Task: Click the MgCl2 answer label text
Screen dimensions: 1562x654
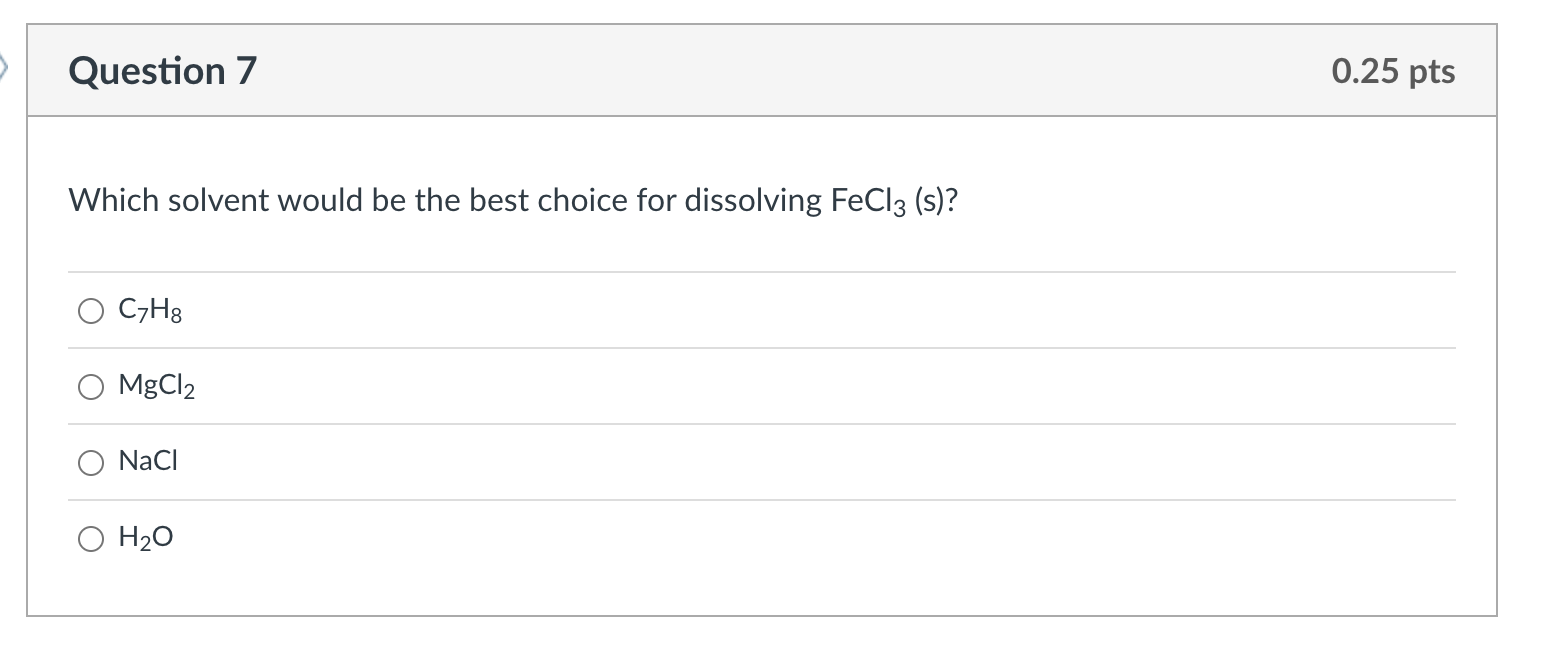Action: click(x=157, y=386)
